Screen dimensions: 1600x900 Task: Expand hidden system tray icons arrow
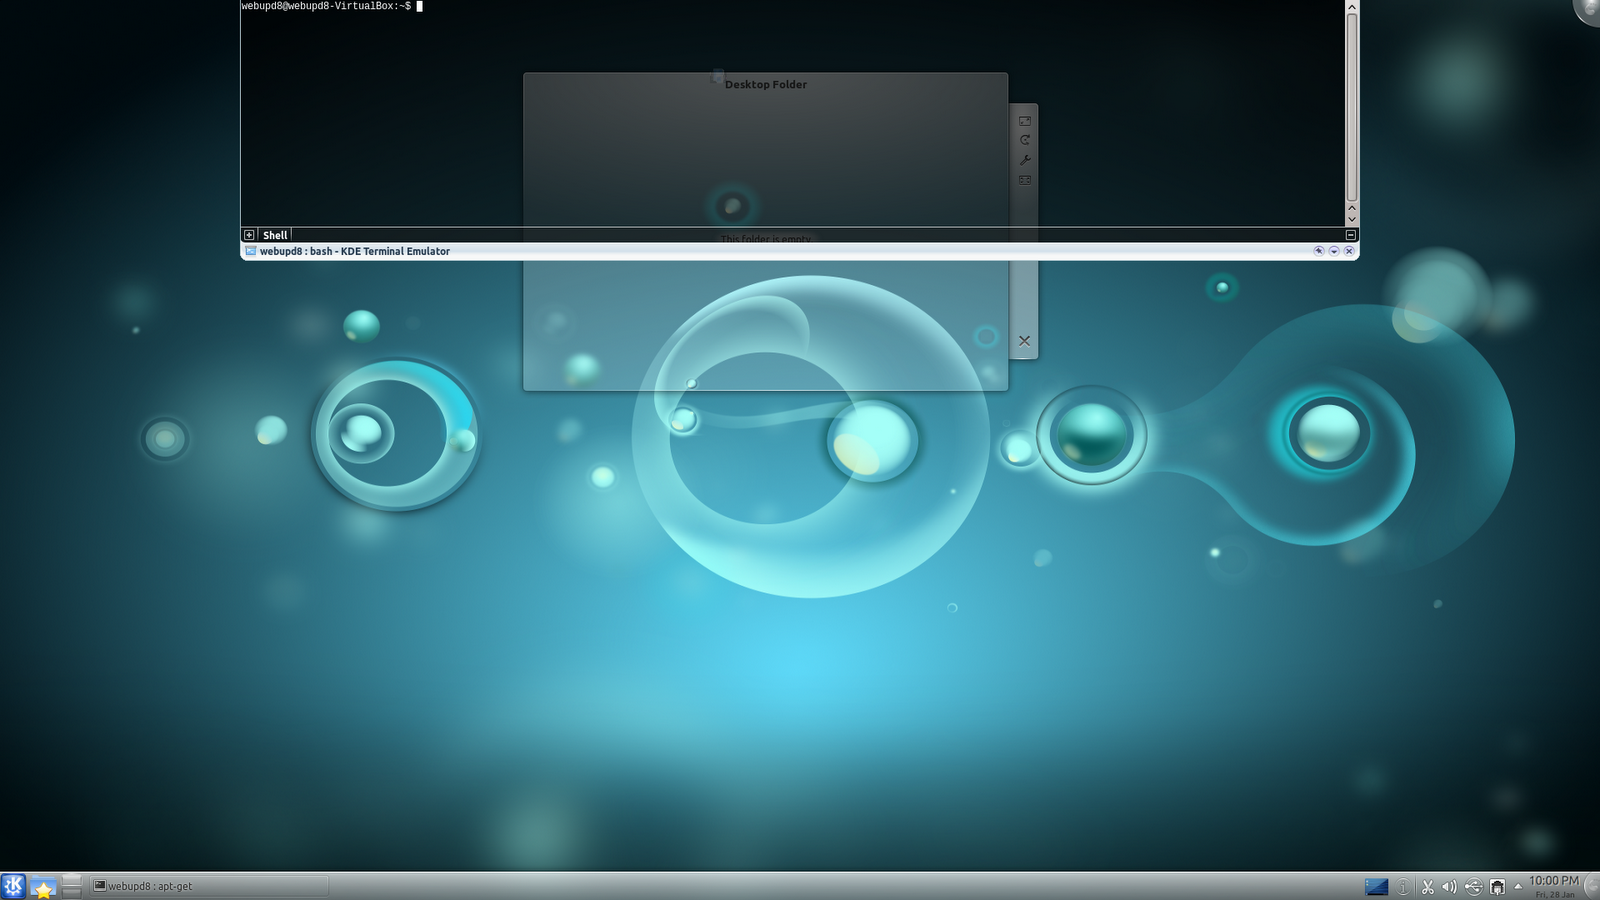[1518, 886]
